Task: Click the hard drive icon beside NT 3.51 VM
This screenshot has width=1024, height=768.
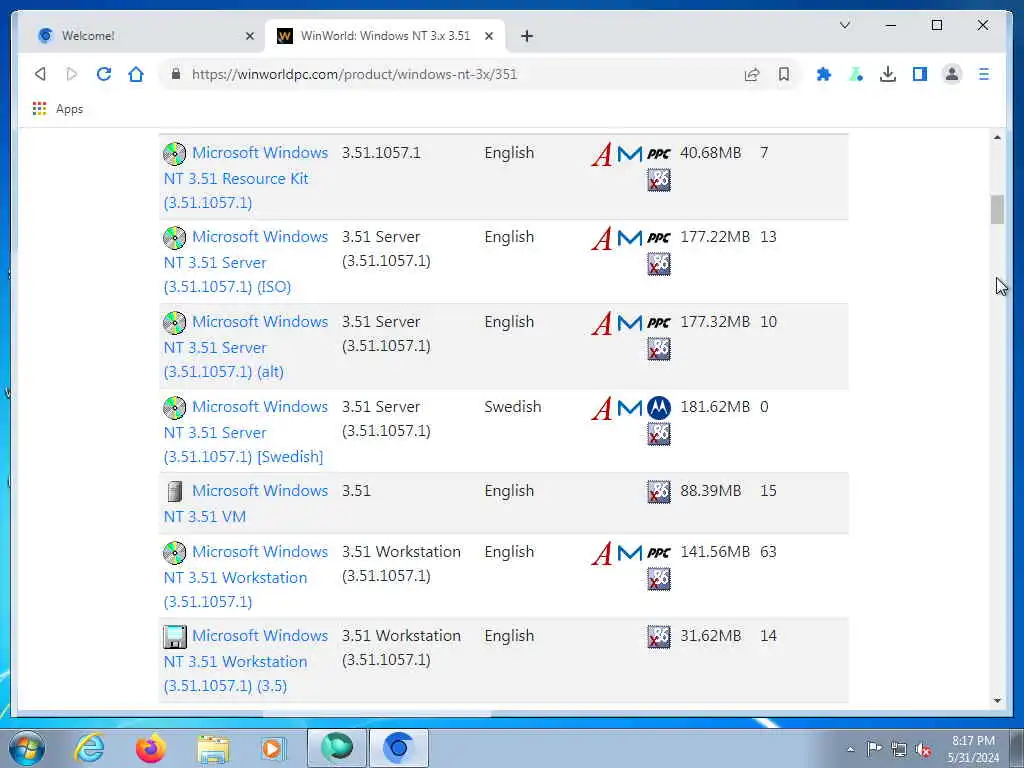Action: (174, 492)
